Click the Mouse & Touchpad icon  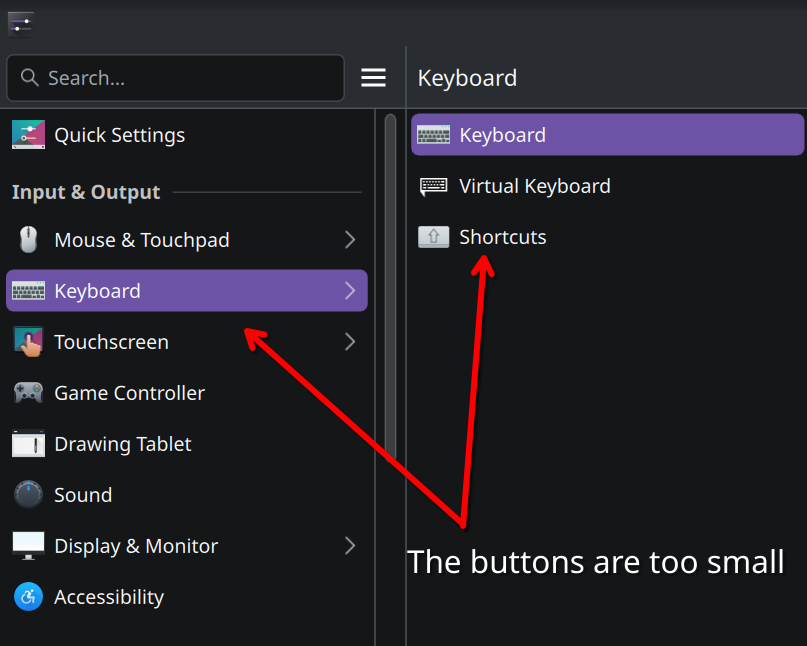28,240
